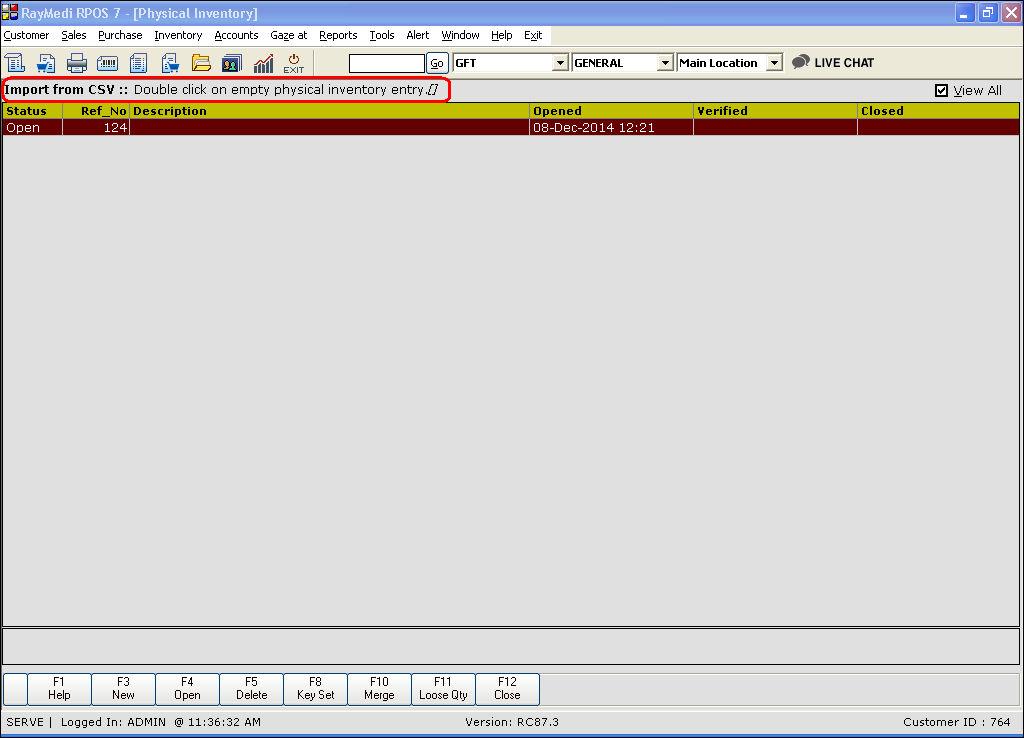Click the F8 Key Set button
The width and height of the screenshot is (1024, 738).
315,689
